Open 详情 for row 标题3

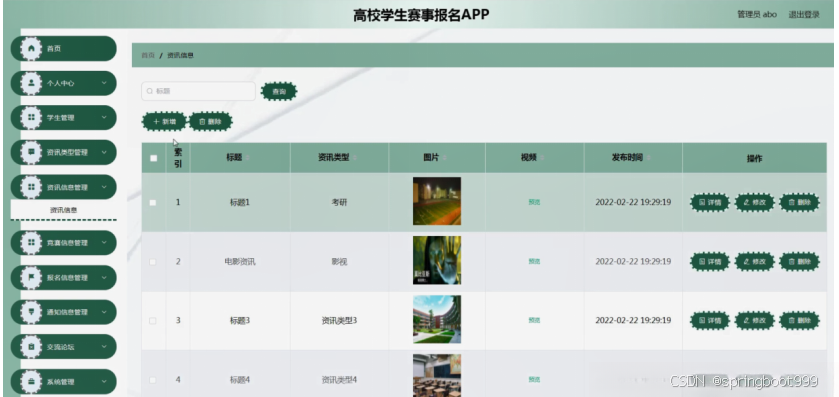point(710,320)
